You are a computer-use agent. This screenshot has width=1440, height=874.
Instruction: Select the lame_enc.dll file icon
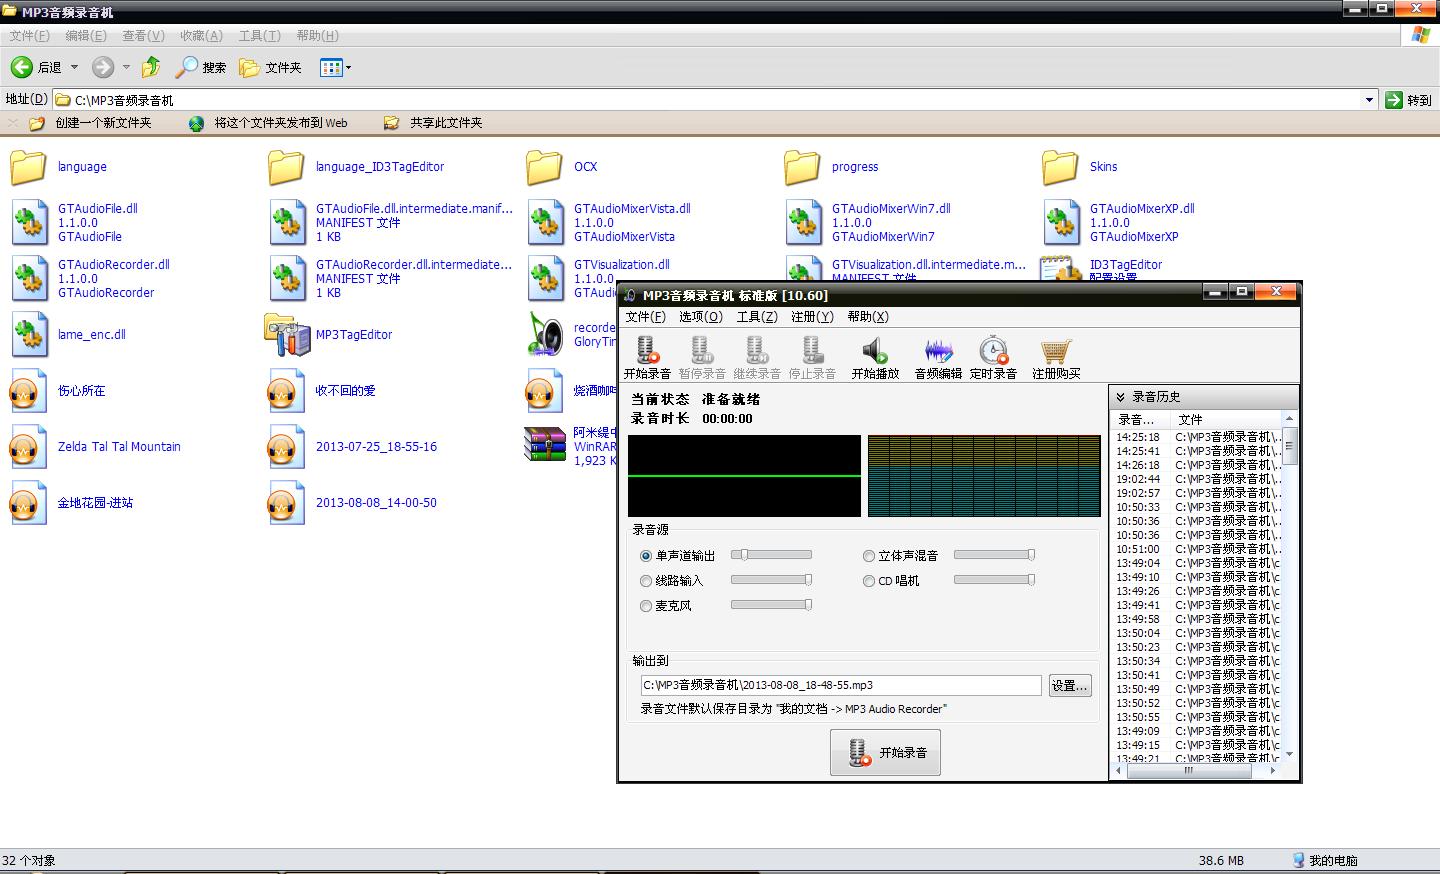point(29,335)
